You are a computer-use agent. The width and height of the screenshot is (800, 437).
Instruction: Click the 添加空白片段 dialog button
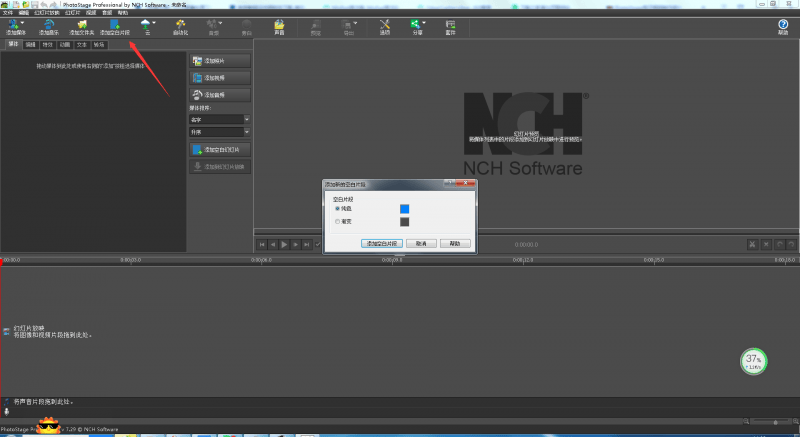coord(380,243)
